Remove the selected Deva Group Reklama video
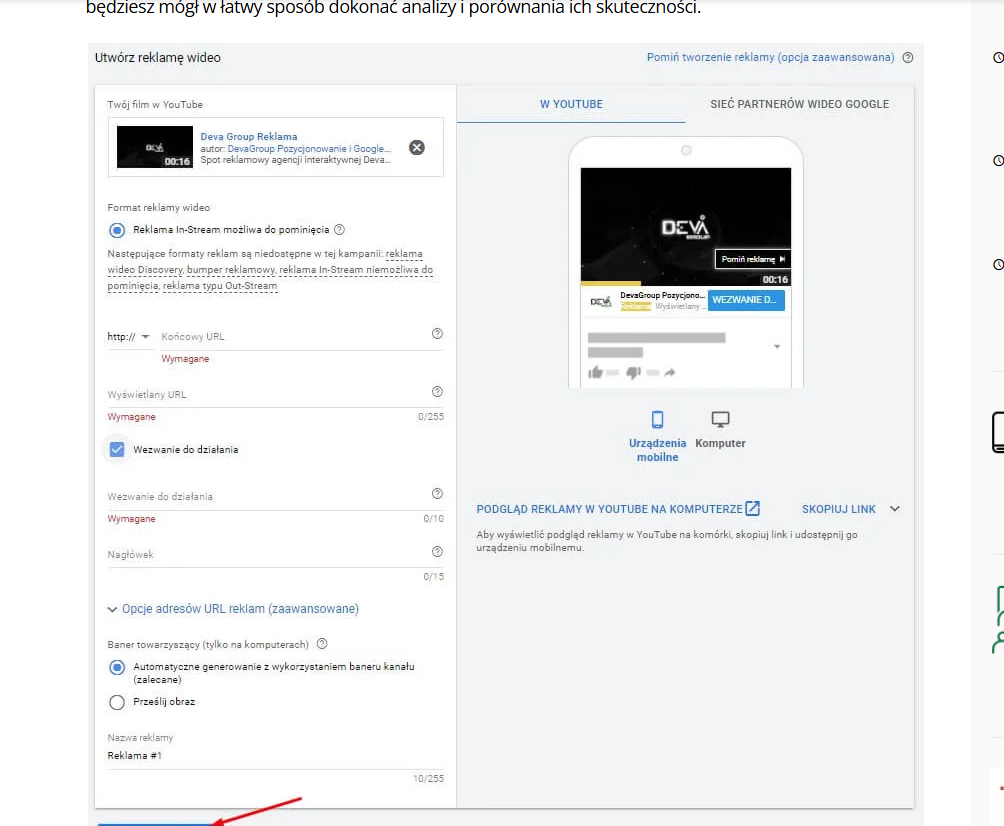This screenshot has height=826, width=1004. click(417, 148)
